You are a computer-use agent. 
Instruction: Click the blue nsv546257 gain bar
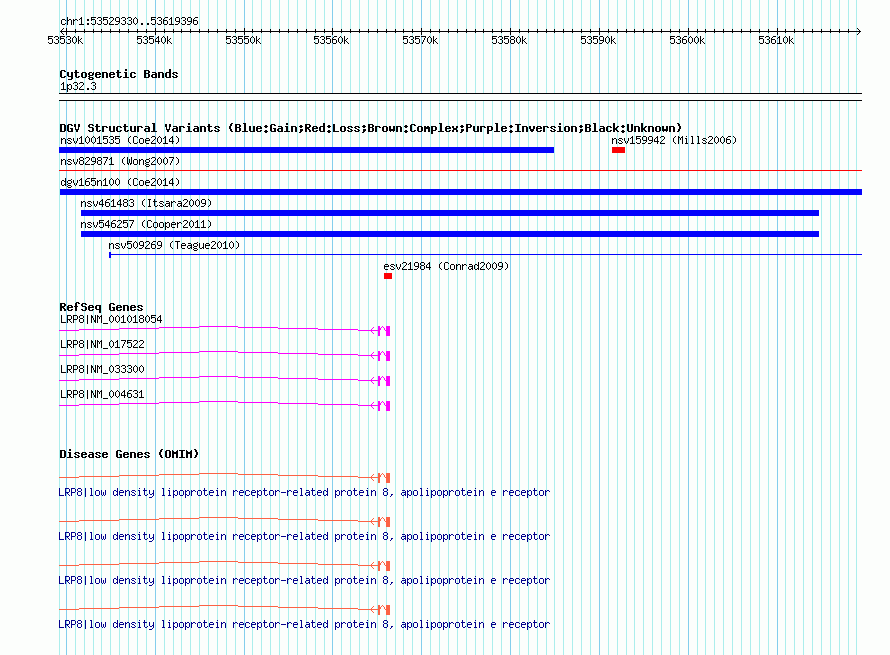tap(450, 234)
